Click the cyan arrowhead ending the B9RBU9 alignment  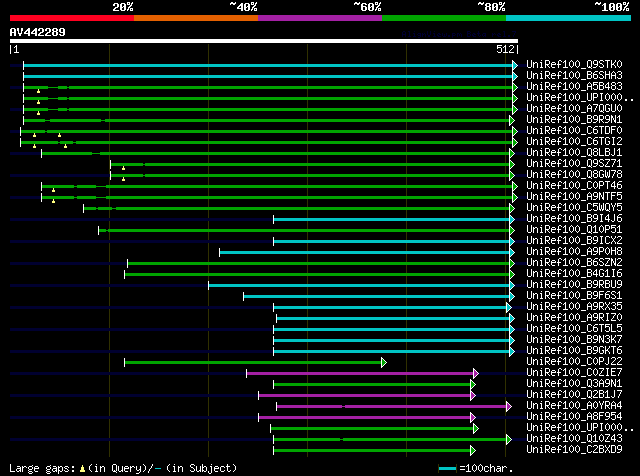click(512, 286)
